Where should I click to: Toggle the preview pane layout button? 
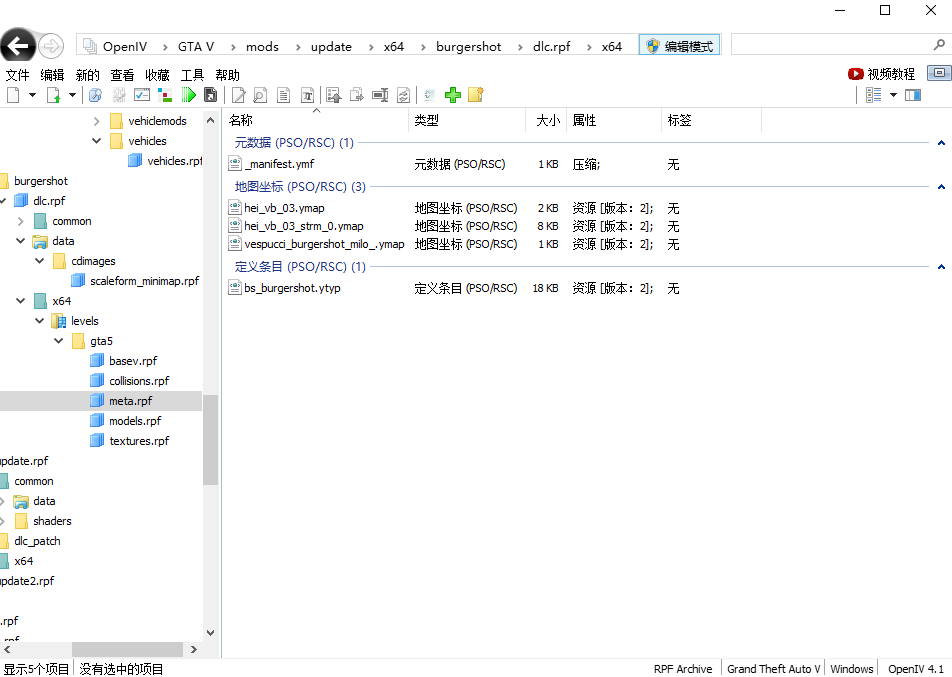point(913,95)
